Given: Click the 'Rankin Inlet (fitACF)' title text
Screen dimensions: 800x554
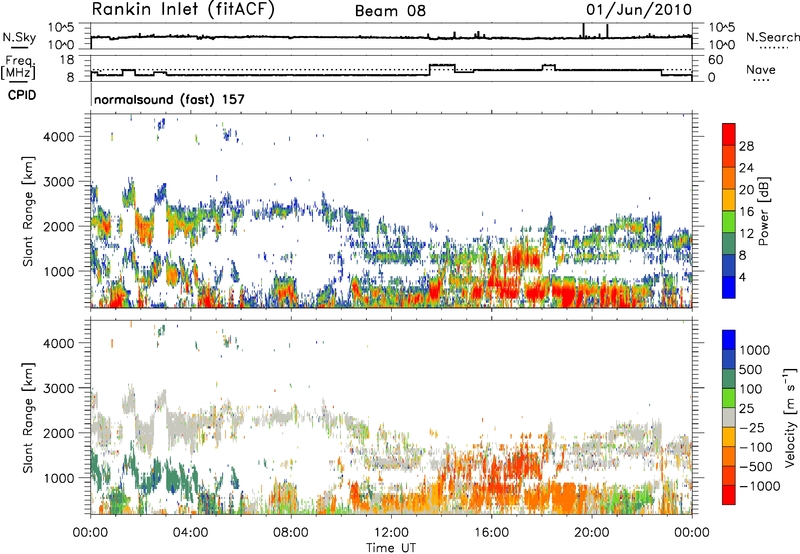Looking at the screenshot, I should 183,10.
